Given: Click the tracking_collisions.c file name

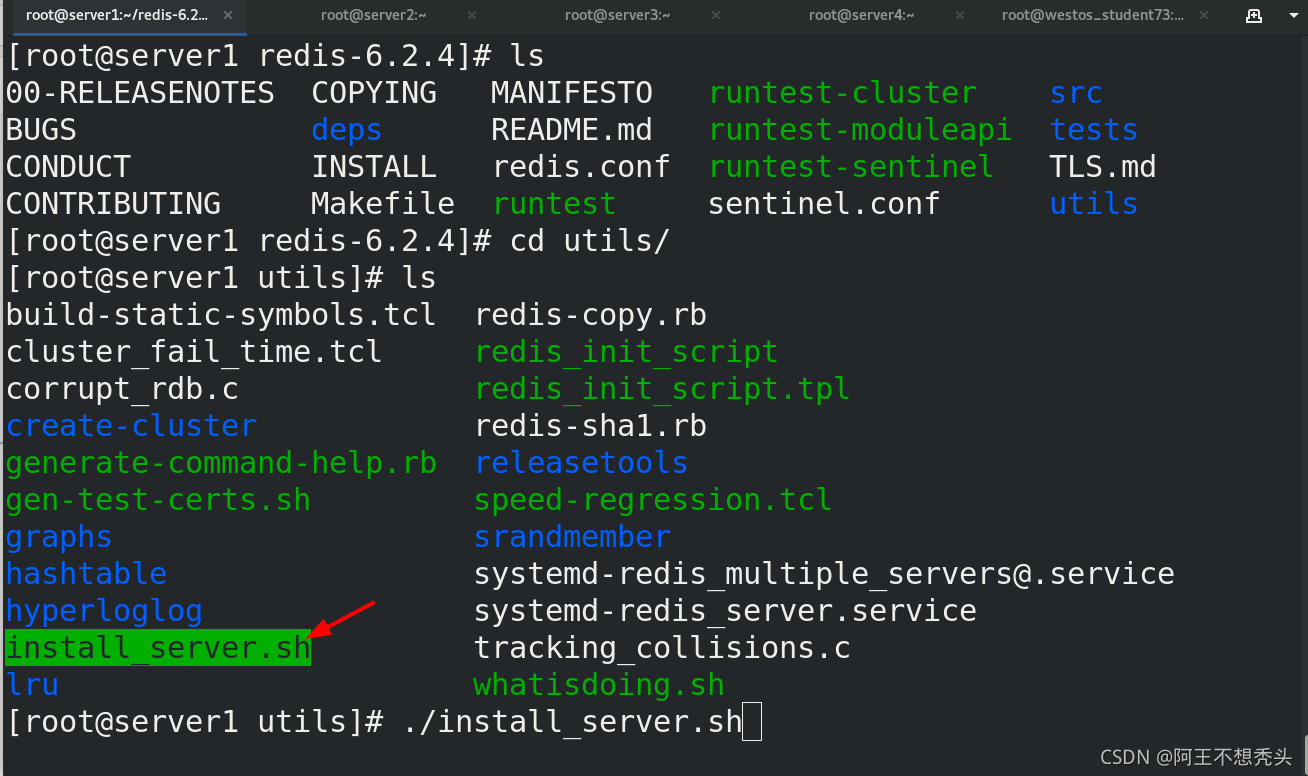Looking at the screenshot, I should [662, 648].
